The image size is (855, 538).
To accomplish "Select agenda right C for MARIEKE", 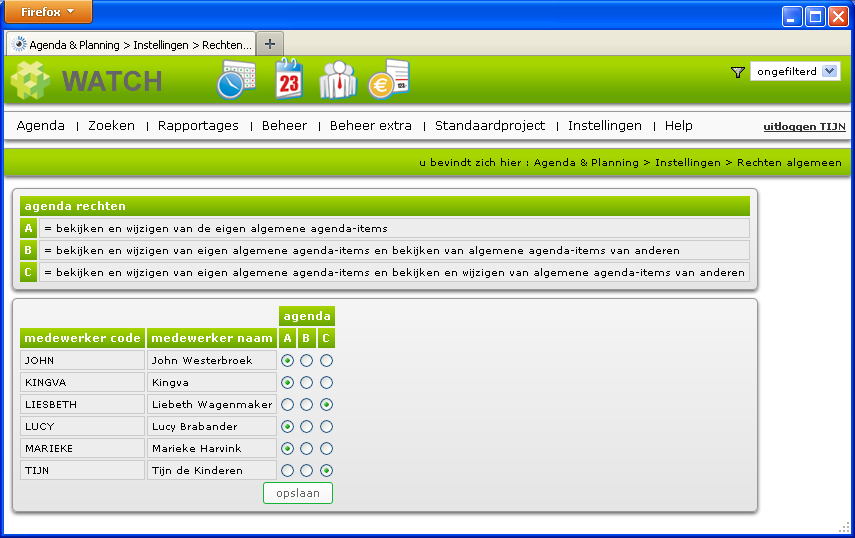I will [x=326, y=449].
